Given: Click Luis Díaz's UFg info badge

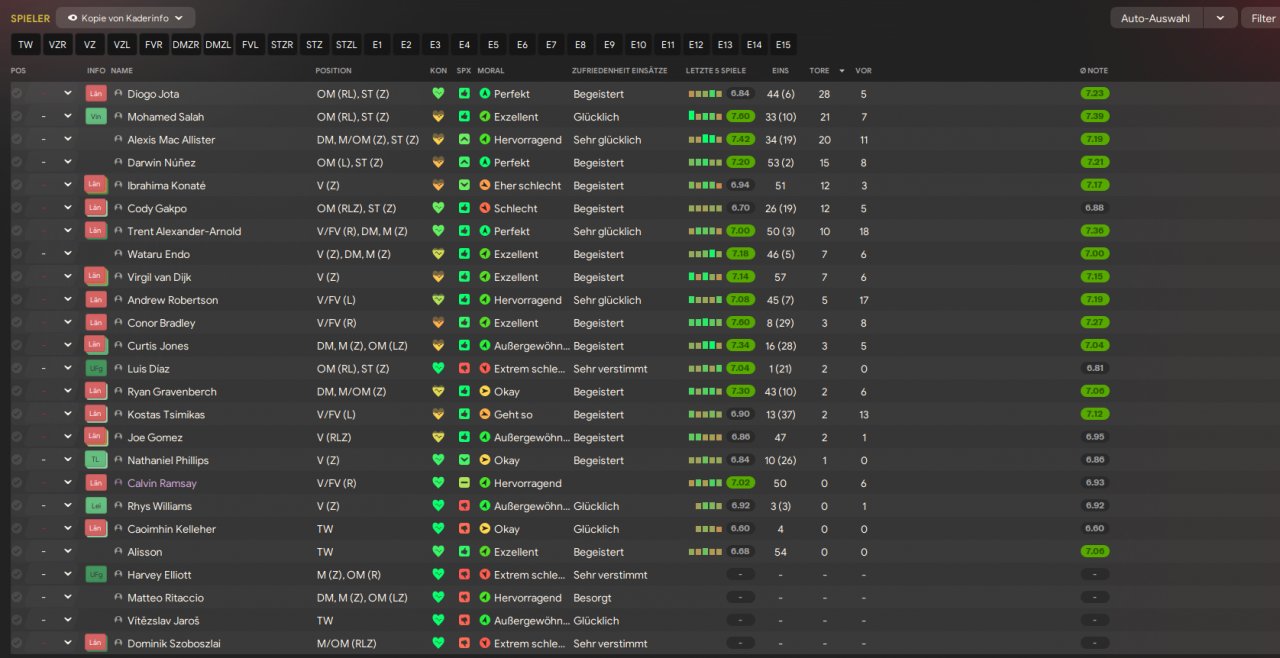Looking at the screenshot, I should pos(96,368).
